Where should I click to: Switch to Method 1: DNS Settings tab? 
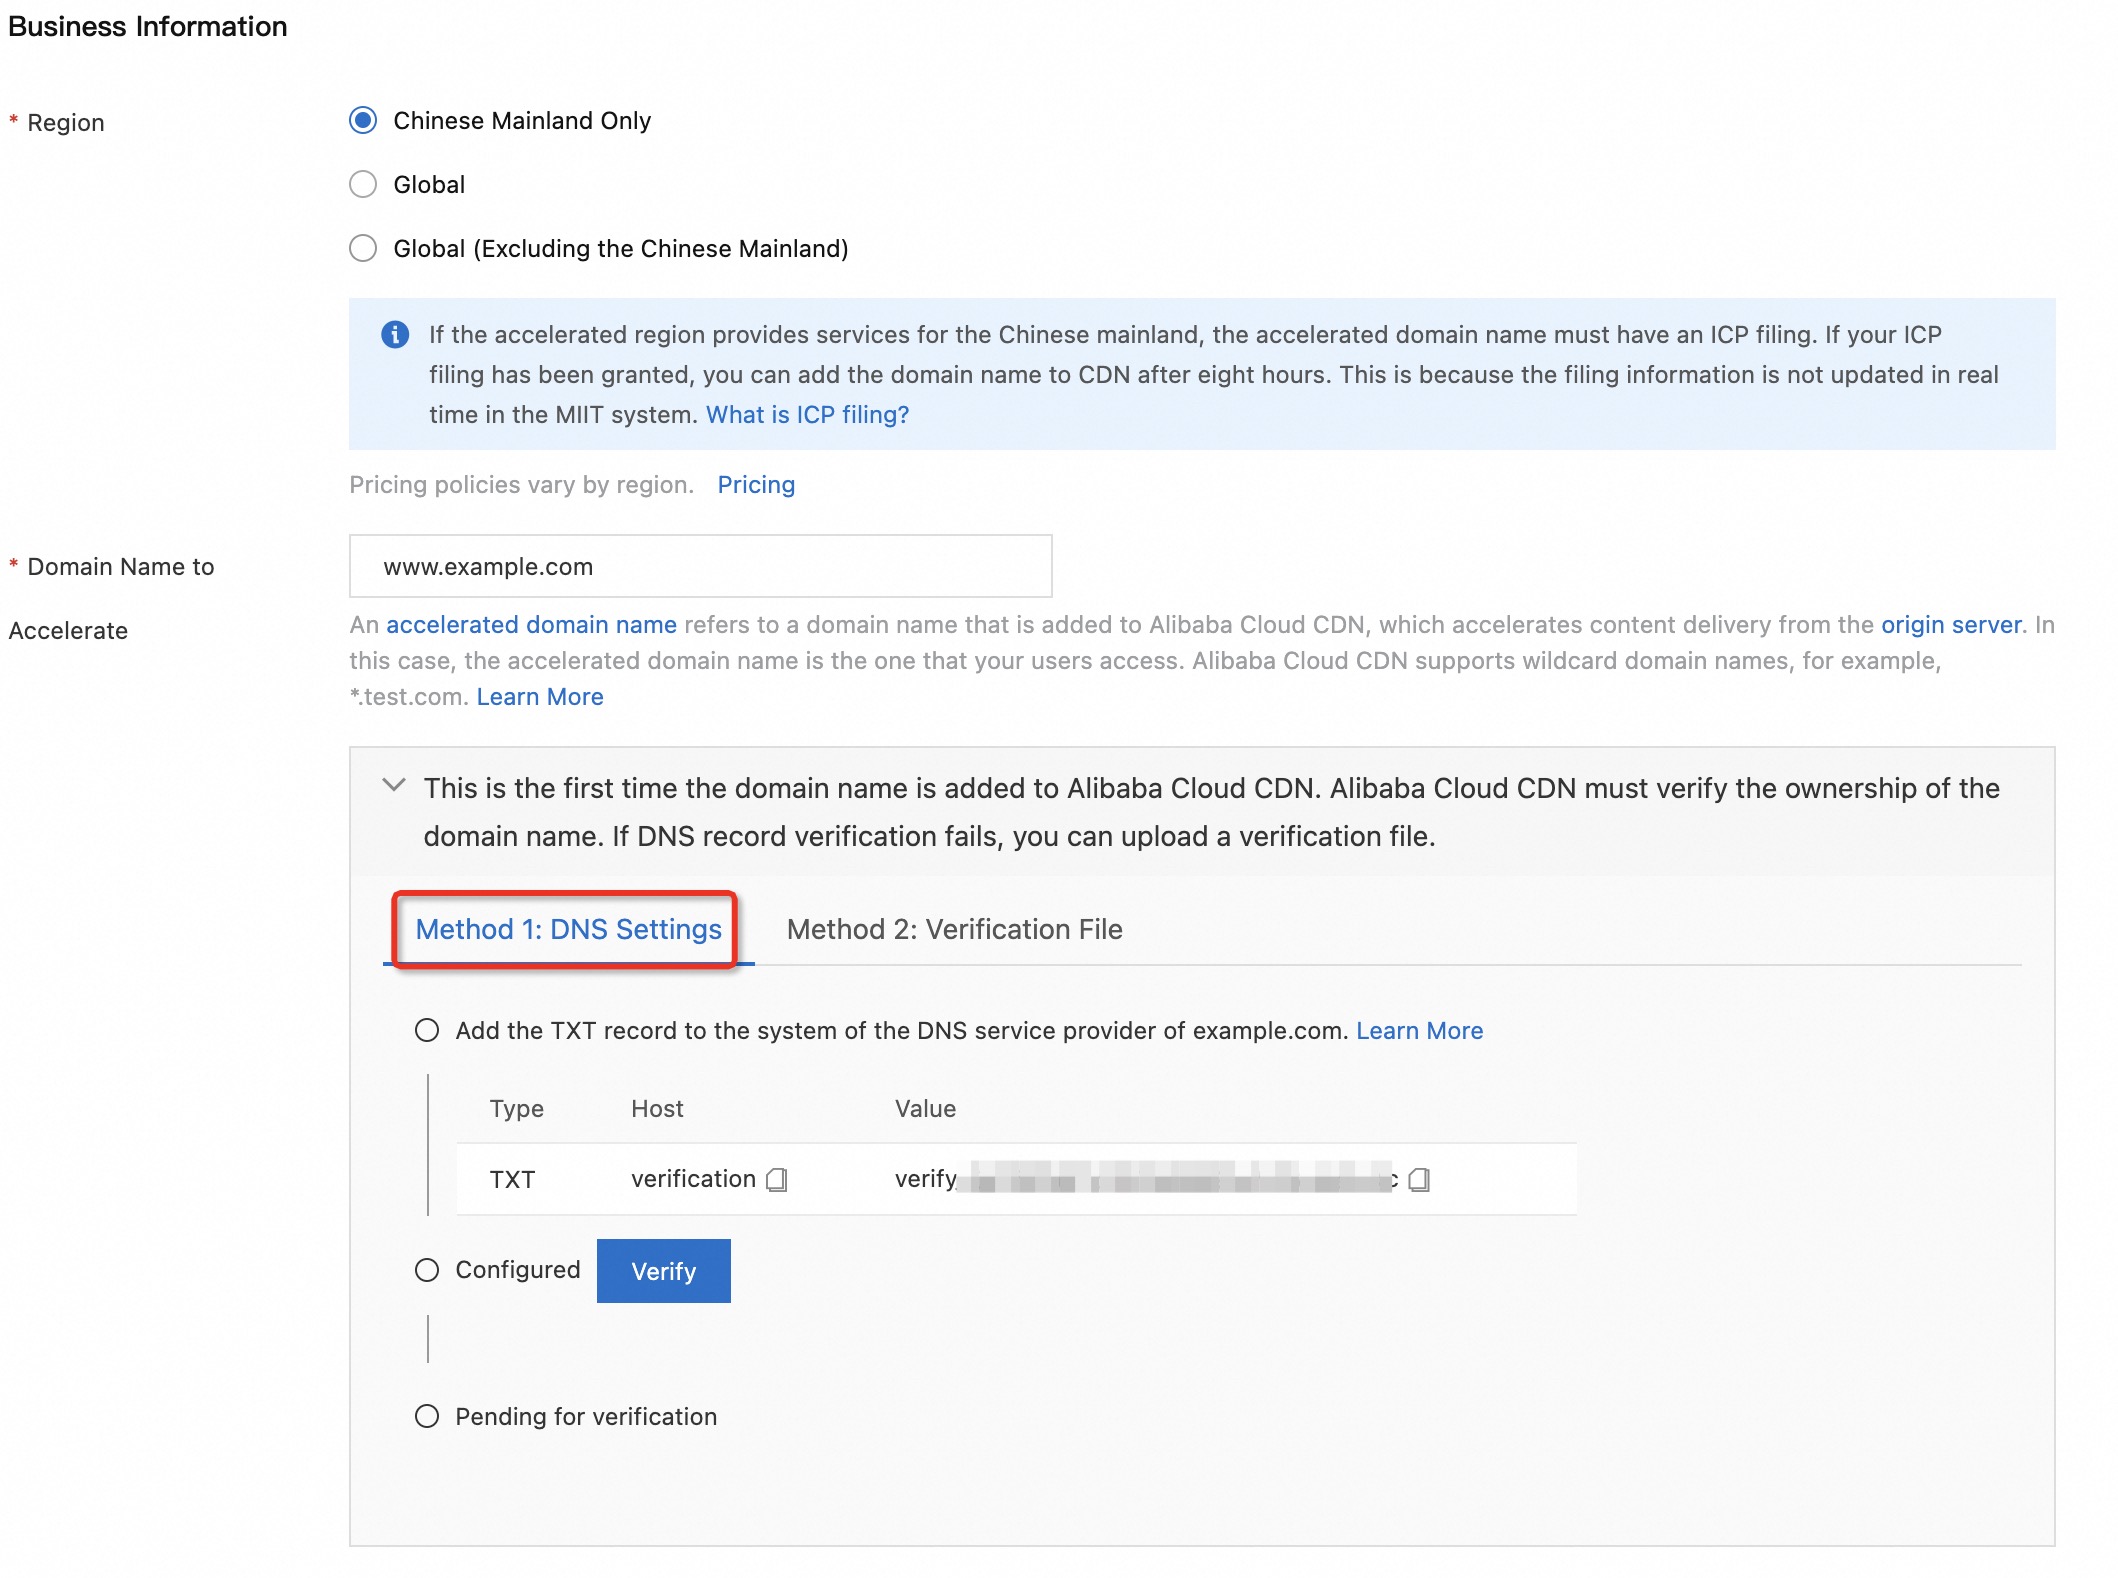pos(567,930)
